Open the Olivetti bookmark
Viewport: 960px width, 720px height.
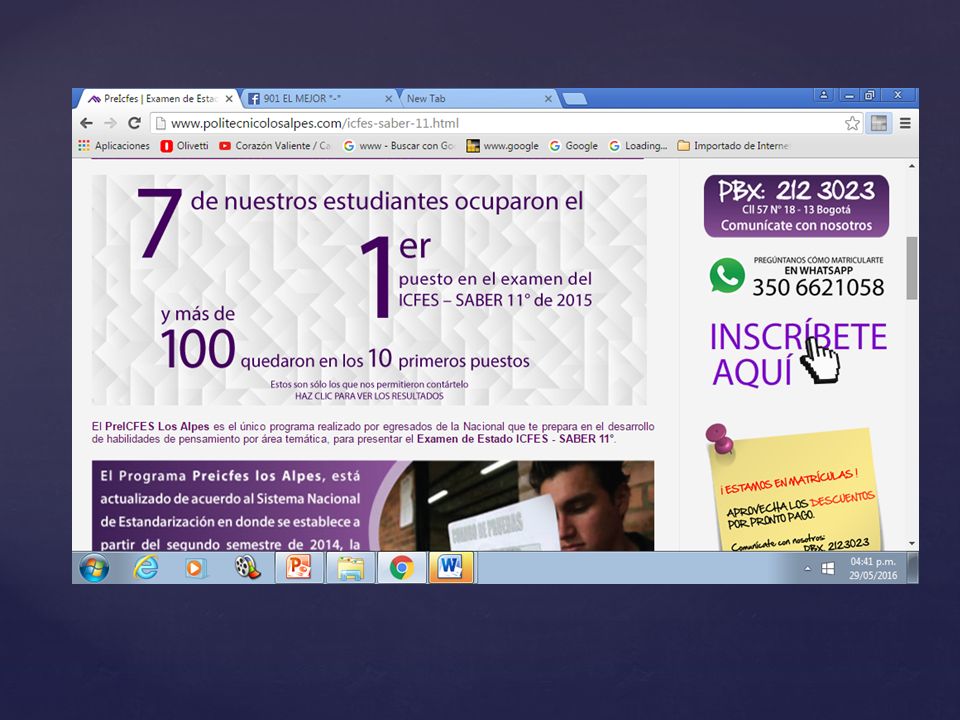[x=184, y=146]
